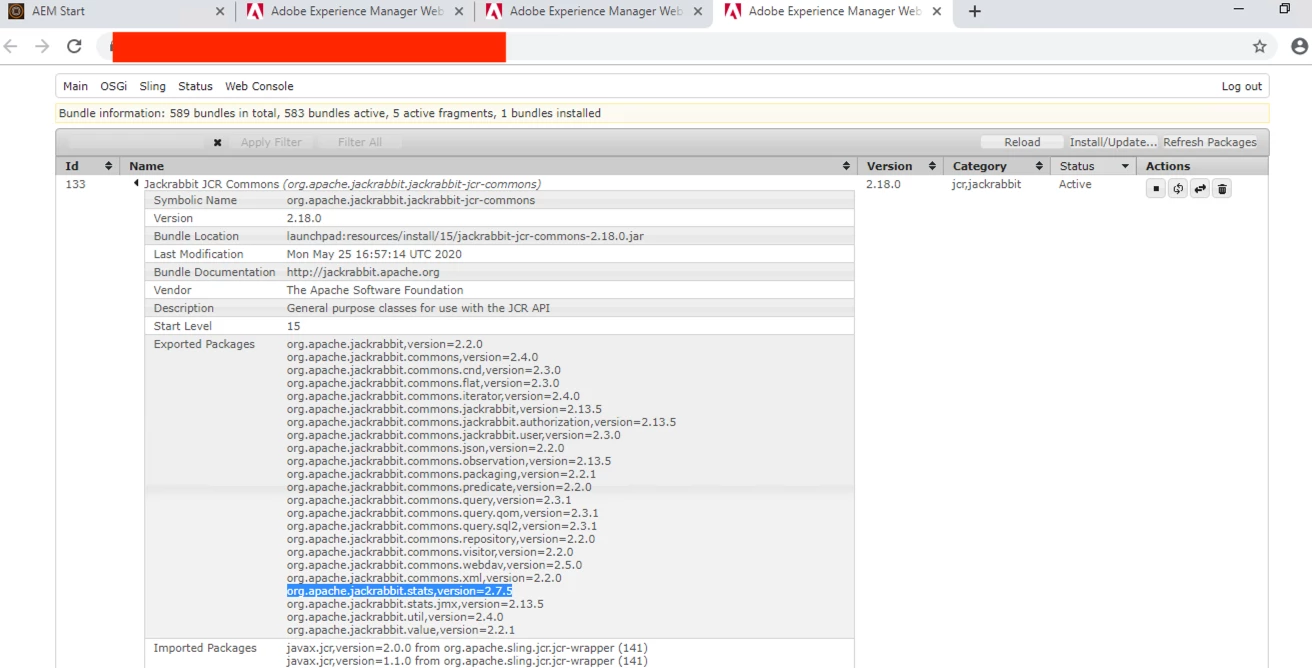Click the javax.jcr,version=2.0.0 imported package line
Image resolution: width=1312 pixels, height=668 pixels.
(x=467, y=648)
